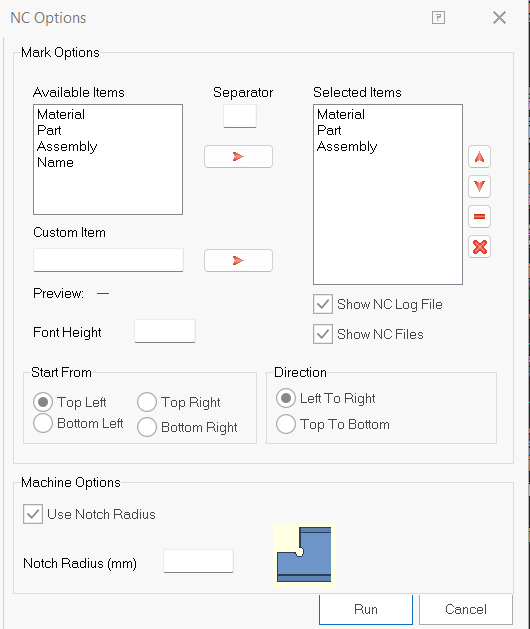The height and width of the screenshot is (629, 530).
Task: Clear all selected items with red X
Action: [479, 247]
